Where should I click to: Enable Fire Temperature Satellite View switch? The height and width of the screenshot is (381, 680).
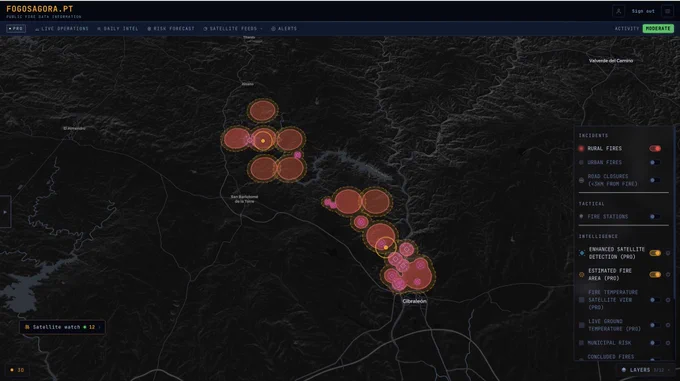point(655,300)
